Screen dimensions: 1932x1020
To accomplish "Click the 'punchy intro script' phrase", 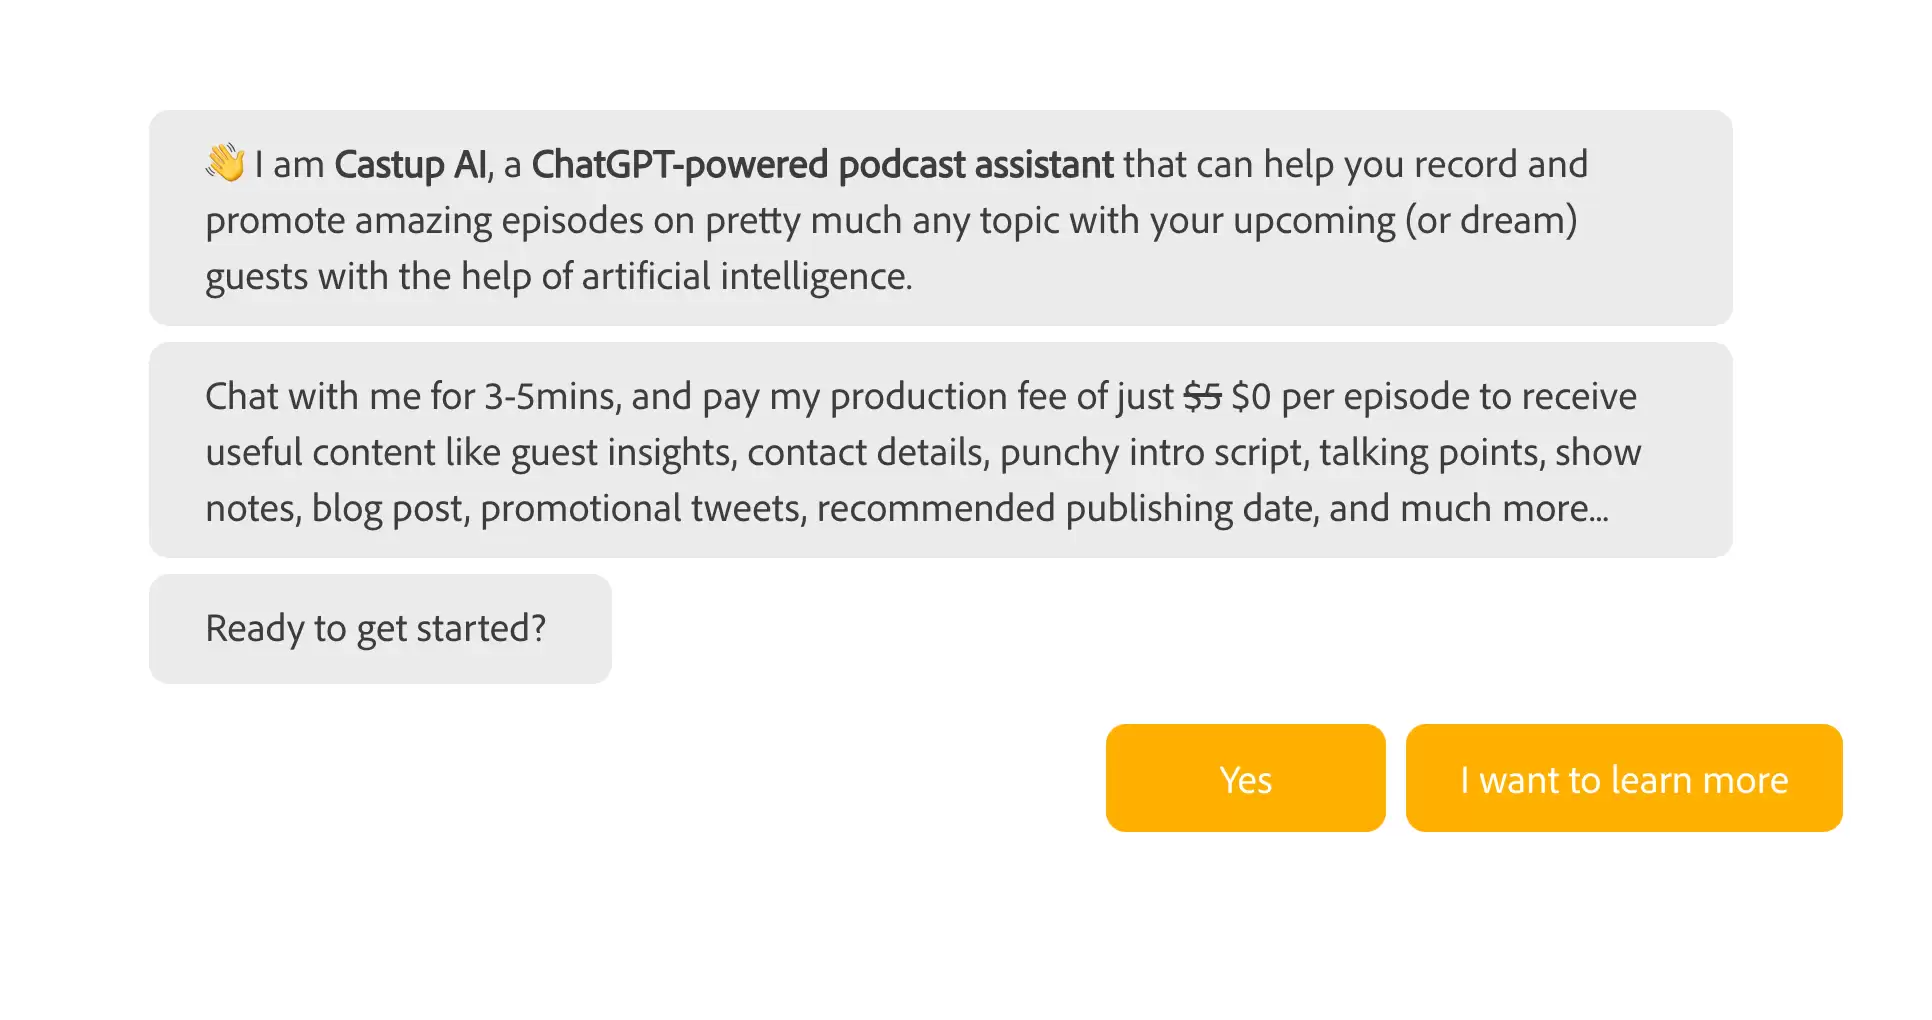I will [1154, 453].
